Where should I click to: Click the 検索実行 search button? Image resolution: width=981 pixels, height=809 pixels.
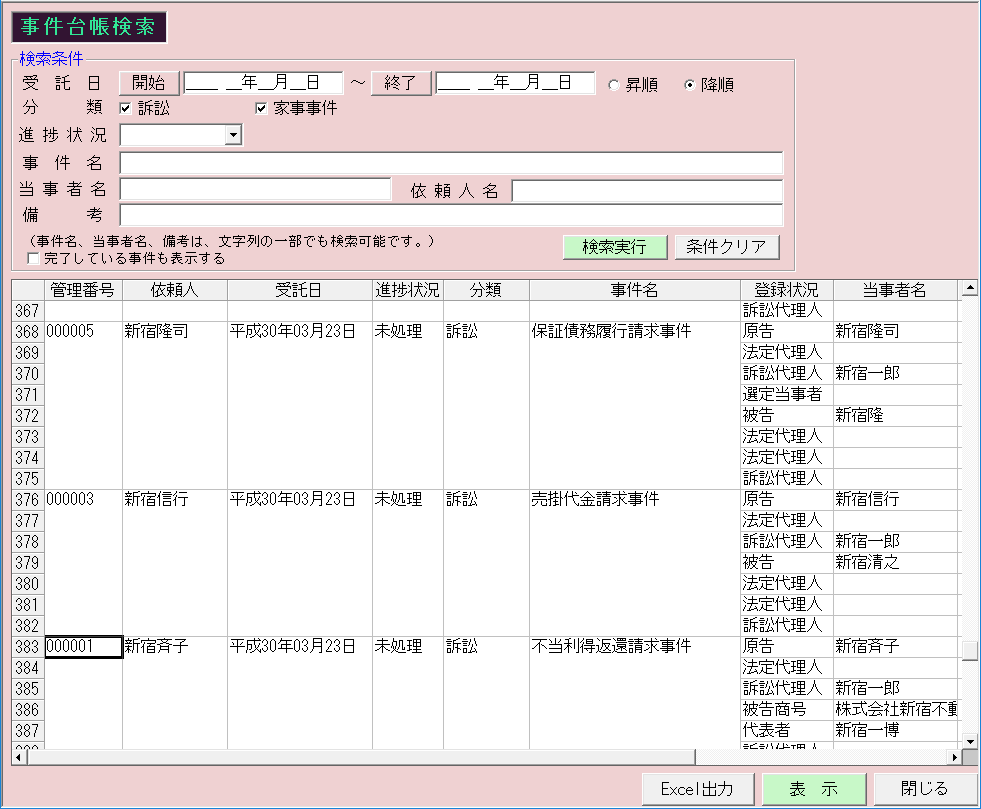pyautogui.click(x=614, y=247)
